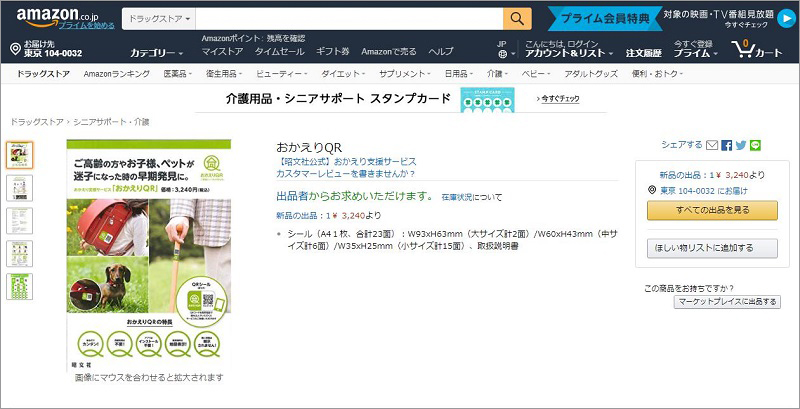Expand the 衛生用品 submenu
Viewport: 800px width, 409px height.
[x=224, y=74]
